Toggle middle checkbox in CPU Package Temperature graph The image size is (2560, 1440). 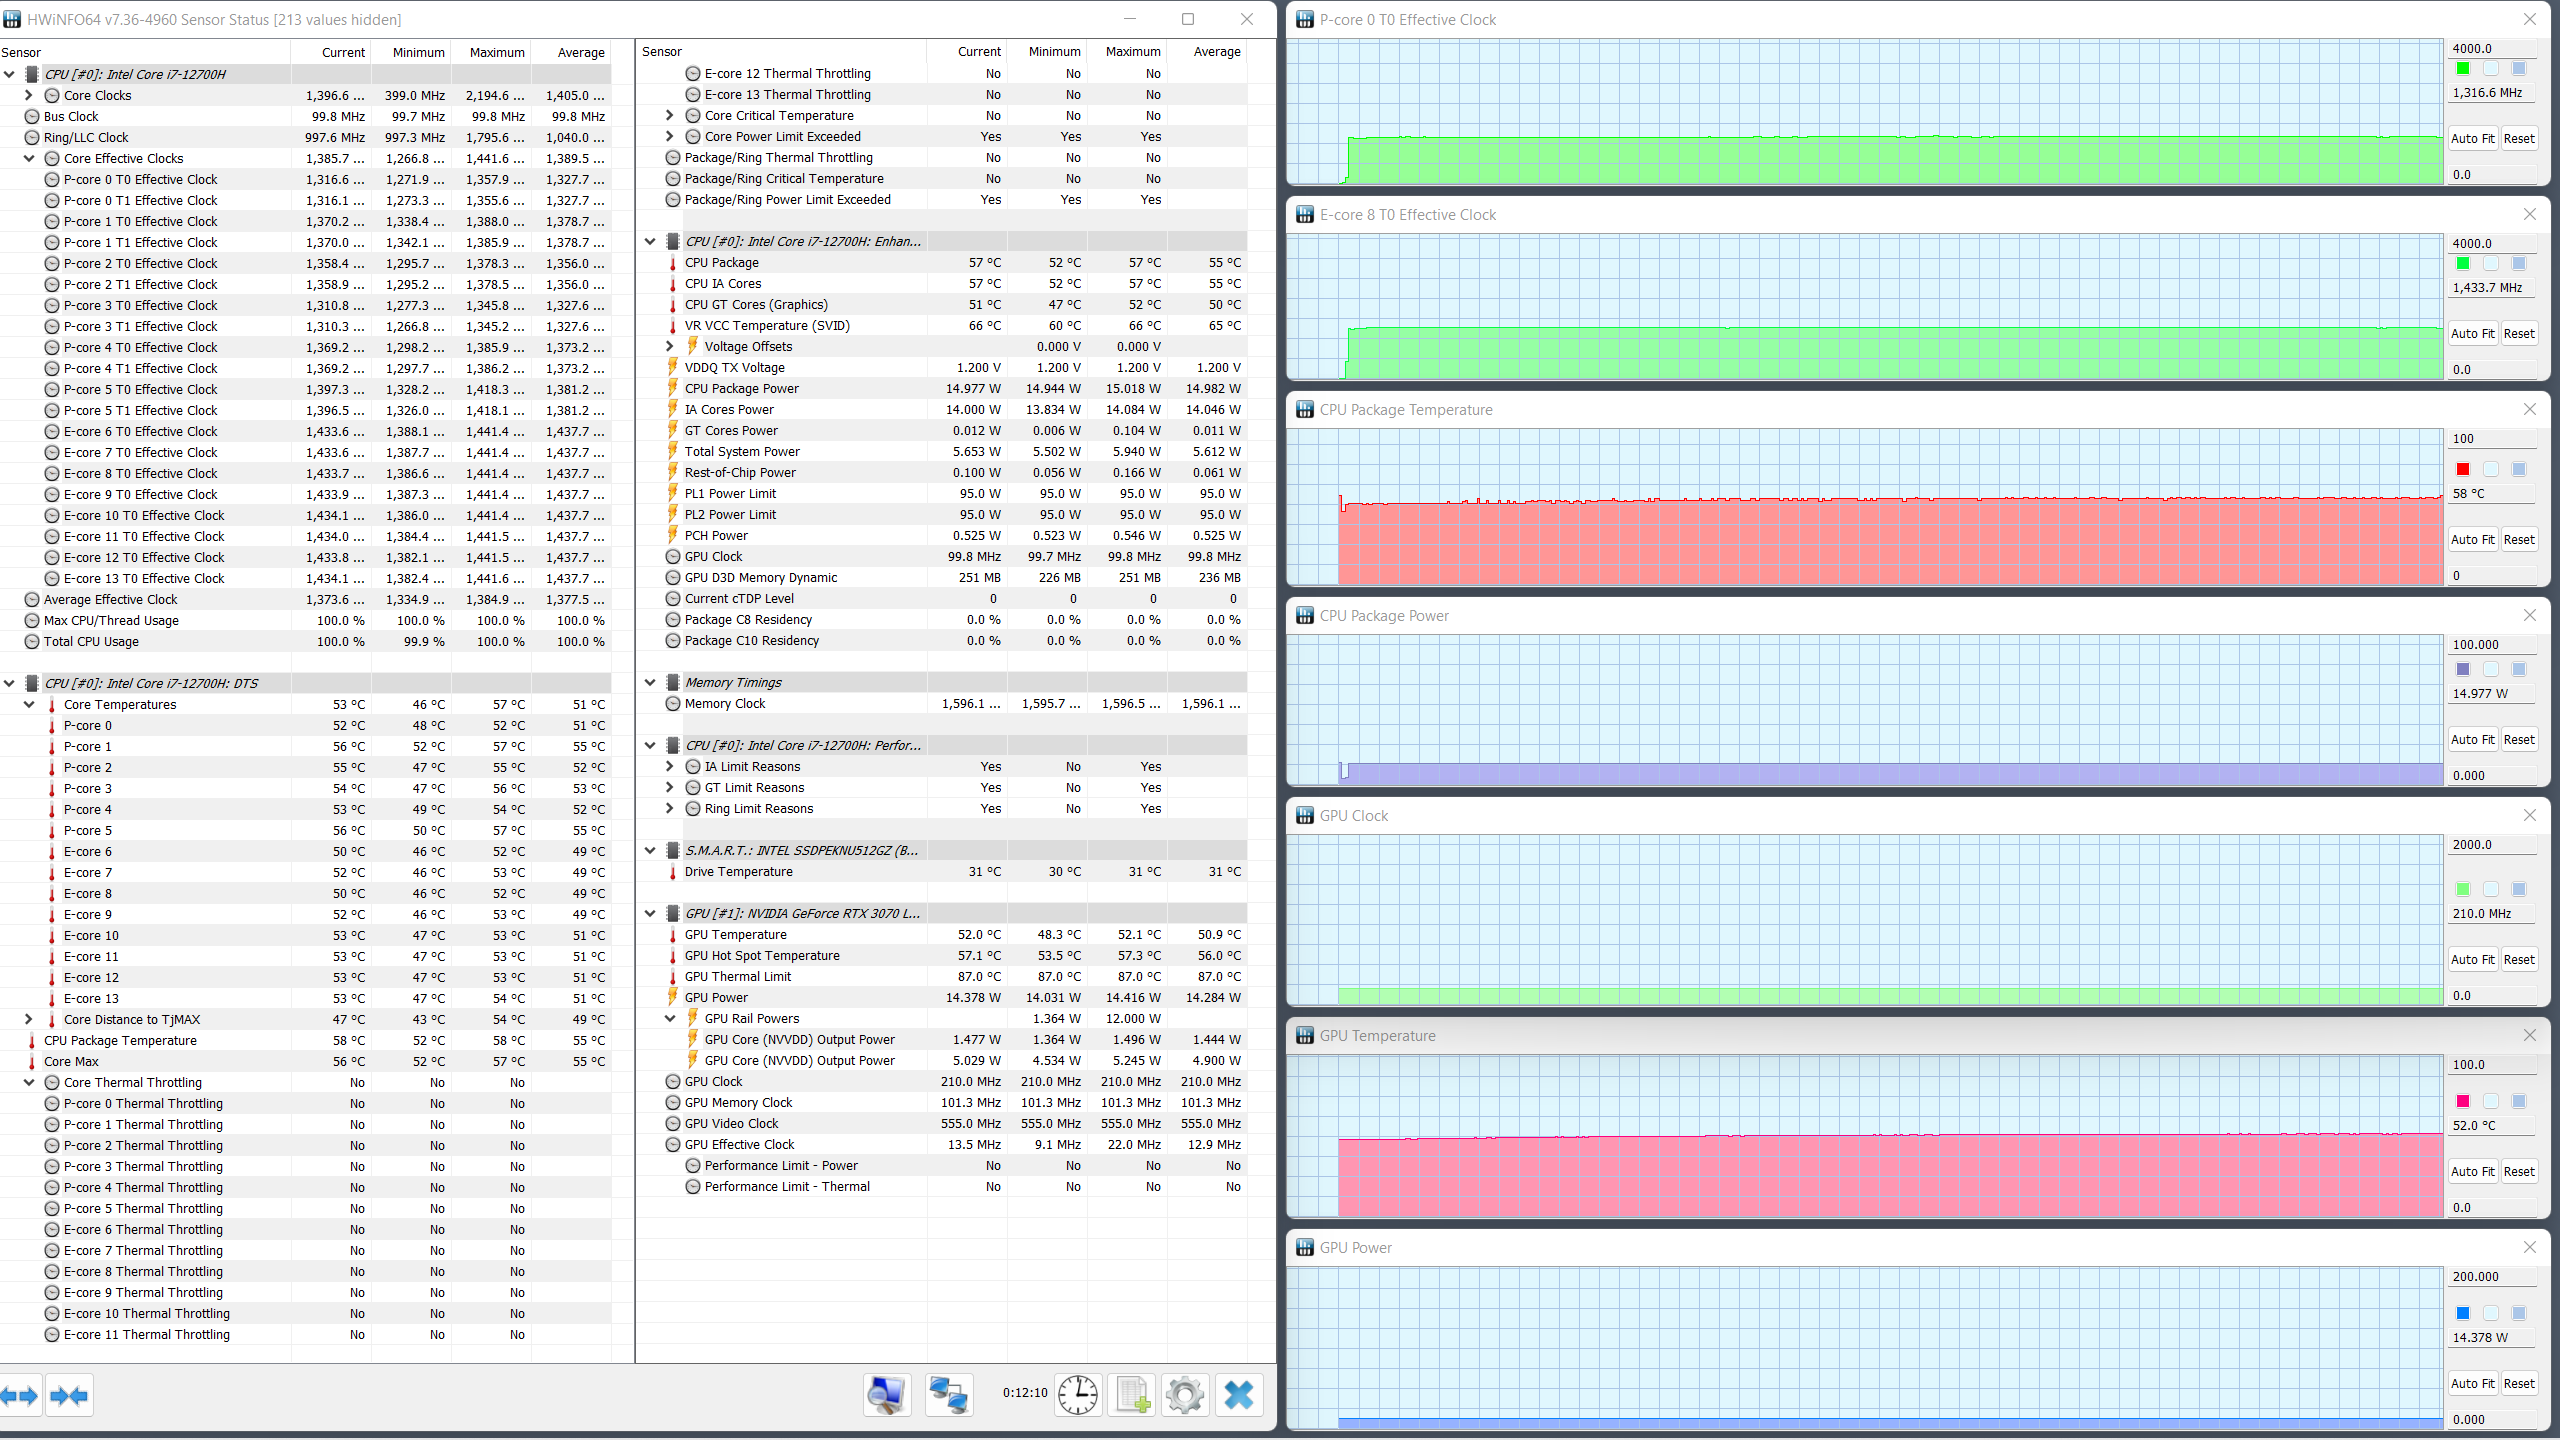(2491, 469)
